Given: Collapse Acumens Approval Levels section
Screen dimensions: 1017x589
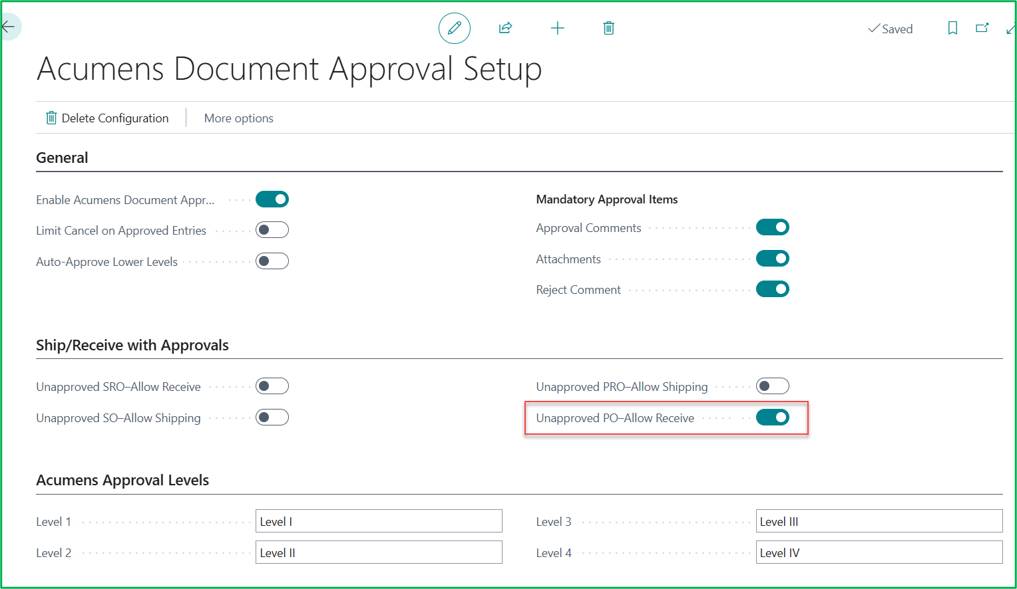Looking at the screenshot, I should (123, 480).
